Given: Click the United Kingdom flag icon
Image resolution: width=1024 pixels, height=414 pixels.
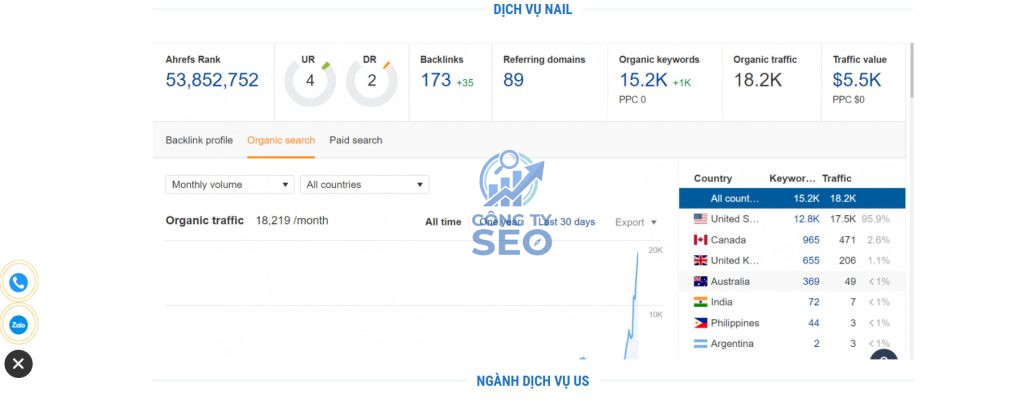Looking at the screenshot, I should [x=700, y=260].
